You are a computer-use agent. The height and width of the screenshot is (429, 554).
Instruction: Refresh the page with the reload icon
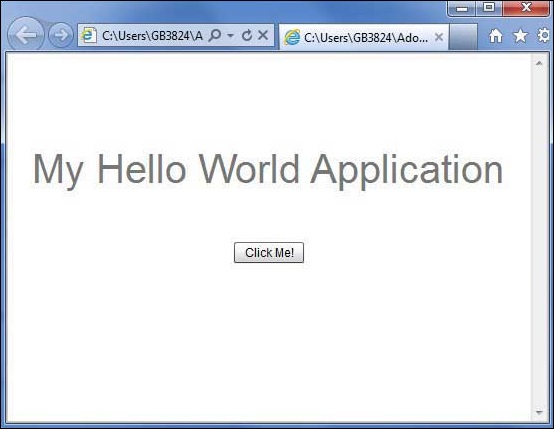tap(247, 35)
